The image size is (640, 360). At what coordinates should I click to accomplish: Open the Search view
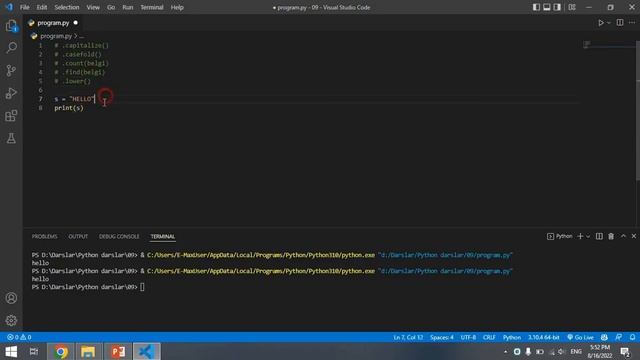[11, 48]
